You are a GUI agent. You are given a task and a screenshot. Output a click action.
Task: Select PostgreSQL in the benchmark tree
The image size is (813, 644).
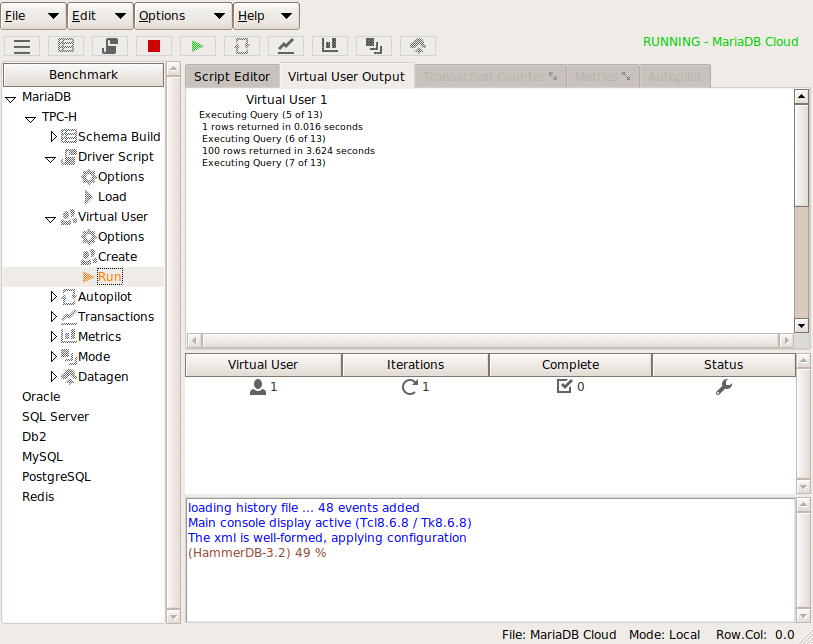tap(57, 477)
